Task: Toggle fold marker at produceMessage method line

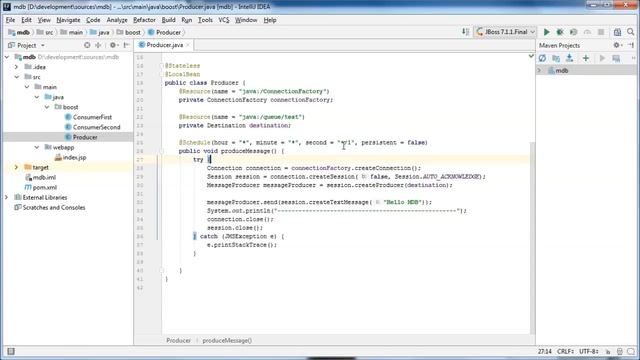Action: (x=162, y=151)
